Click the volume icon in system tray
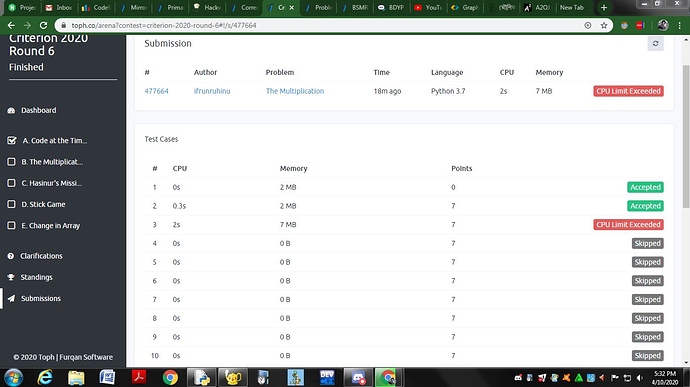The width and height of the screenshot is (690, 387). [639, 378]
